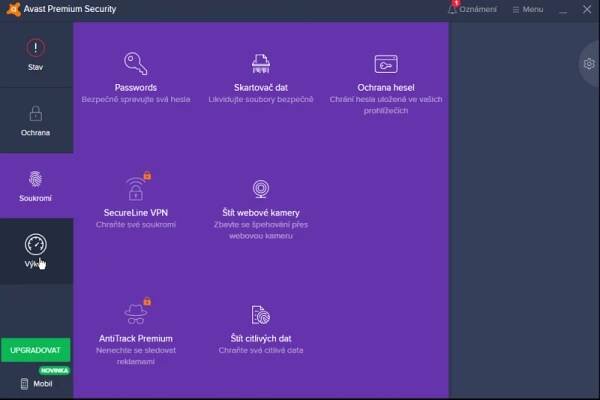The height and width of the screenshot is (400, 600).
Task: Click the AntiTrack Premium title
Action: point(135,338)
